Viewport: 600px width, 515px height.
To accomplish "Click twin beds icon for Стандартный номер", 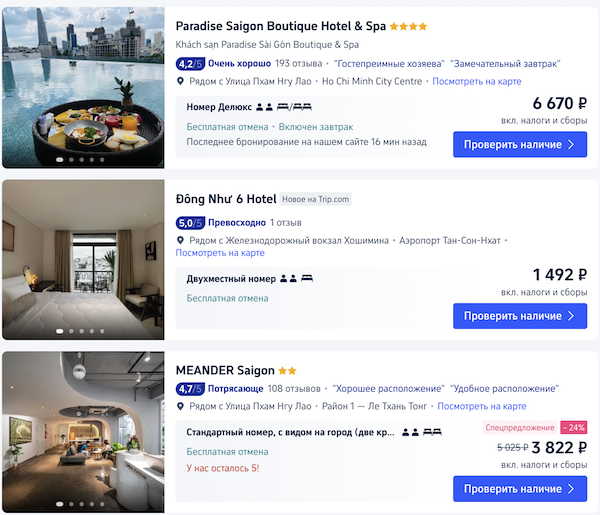I will pos(432,432).
